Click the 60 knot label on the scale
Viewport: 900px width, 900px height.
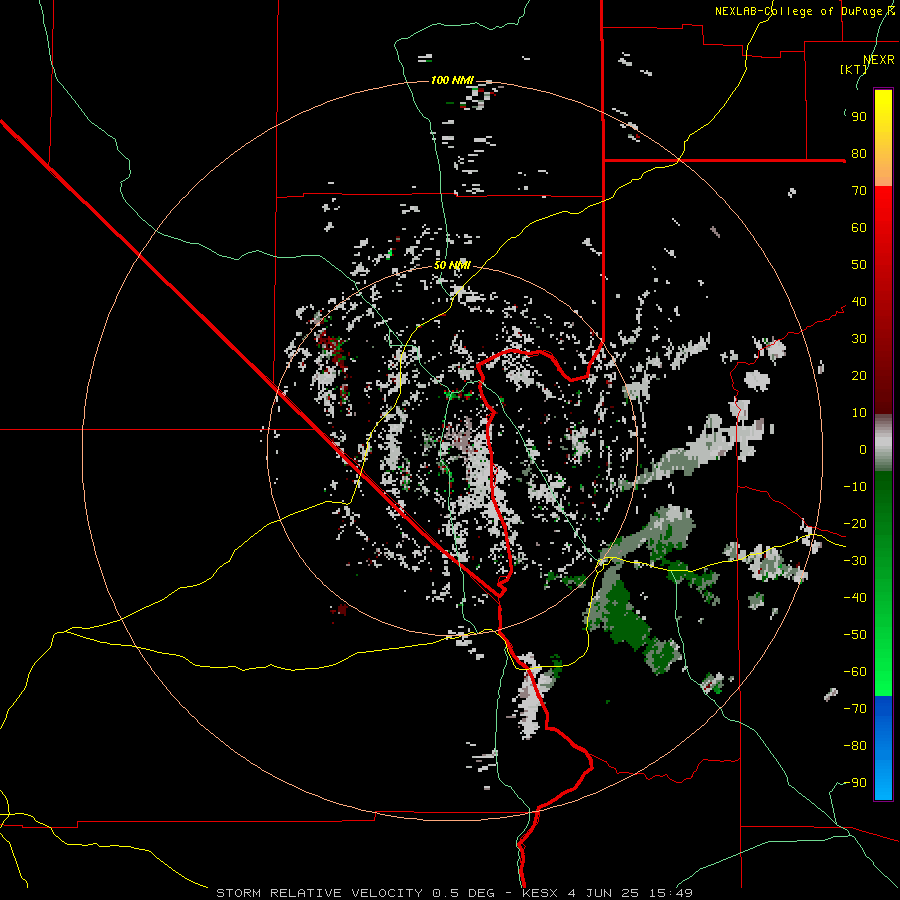pyautogui.click(x=859, y=228)
